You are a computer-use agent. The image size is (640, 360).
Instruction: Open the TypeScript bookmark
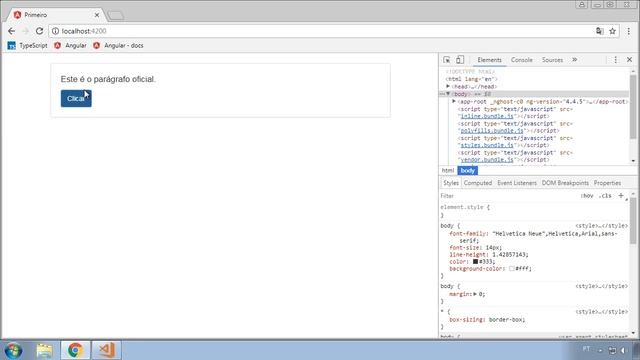(x=27, y=46)
